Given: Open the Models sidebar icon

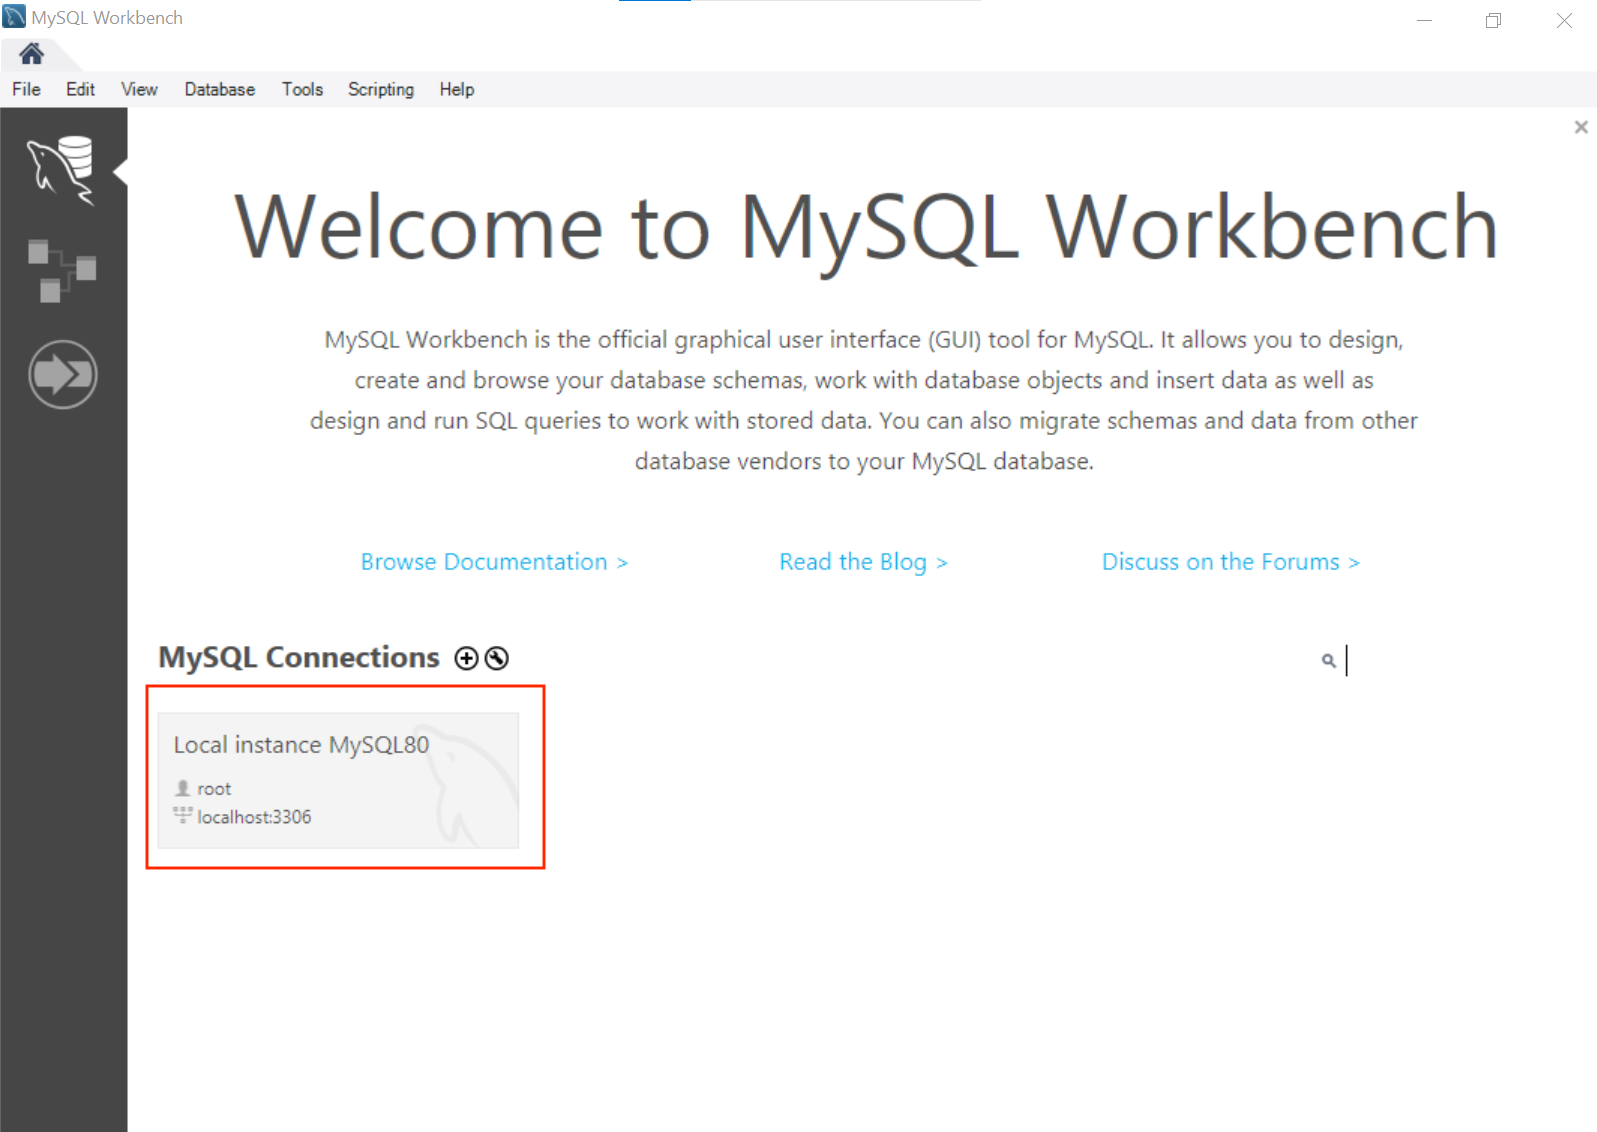Looking at the screenshot, I should point(62,270).
